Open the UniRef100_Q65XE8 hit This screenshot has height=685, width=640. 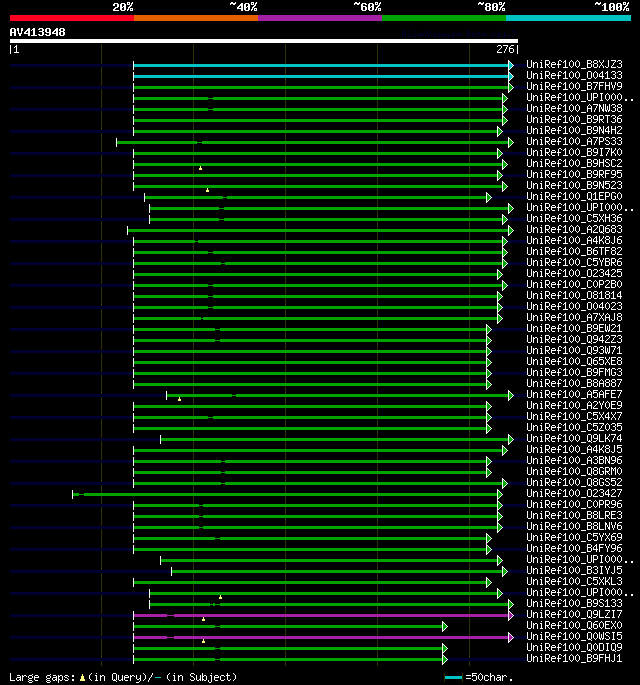click(x=574, y=361)
